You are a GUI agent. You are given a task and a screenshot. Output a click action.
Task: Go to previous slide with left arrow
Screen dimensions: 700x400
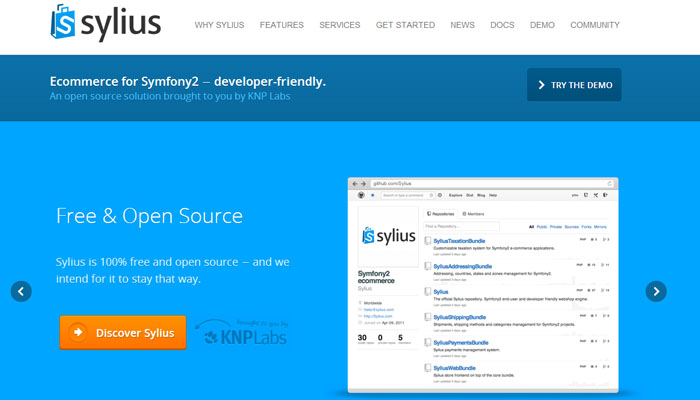tap(22, 291)
